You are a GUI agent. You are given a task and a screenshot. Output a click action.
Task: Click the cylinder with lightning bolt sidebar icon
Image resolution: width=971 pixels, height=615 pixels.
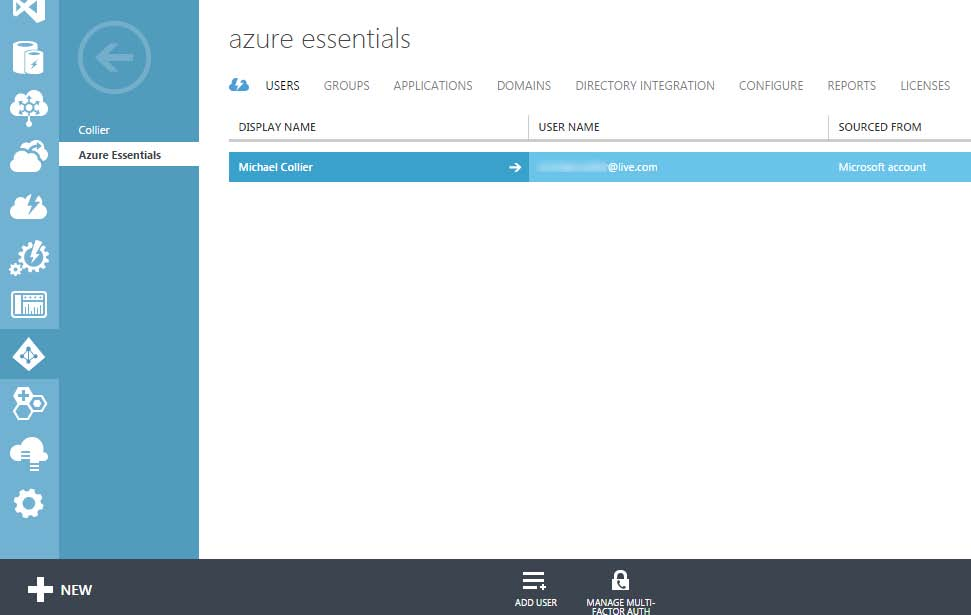point(29,58)
